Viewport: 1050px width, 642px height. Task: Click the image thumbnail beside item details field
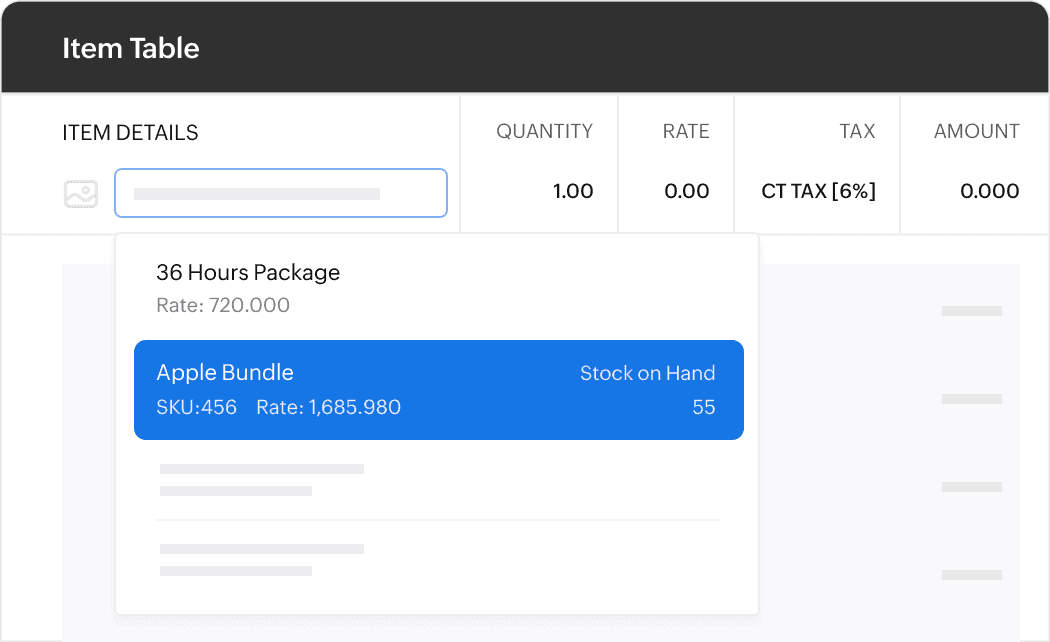(81, 193)
